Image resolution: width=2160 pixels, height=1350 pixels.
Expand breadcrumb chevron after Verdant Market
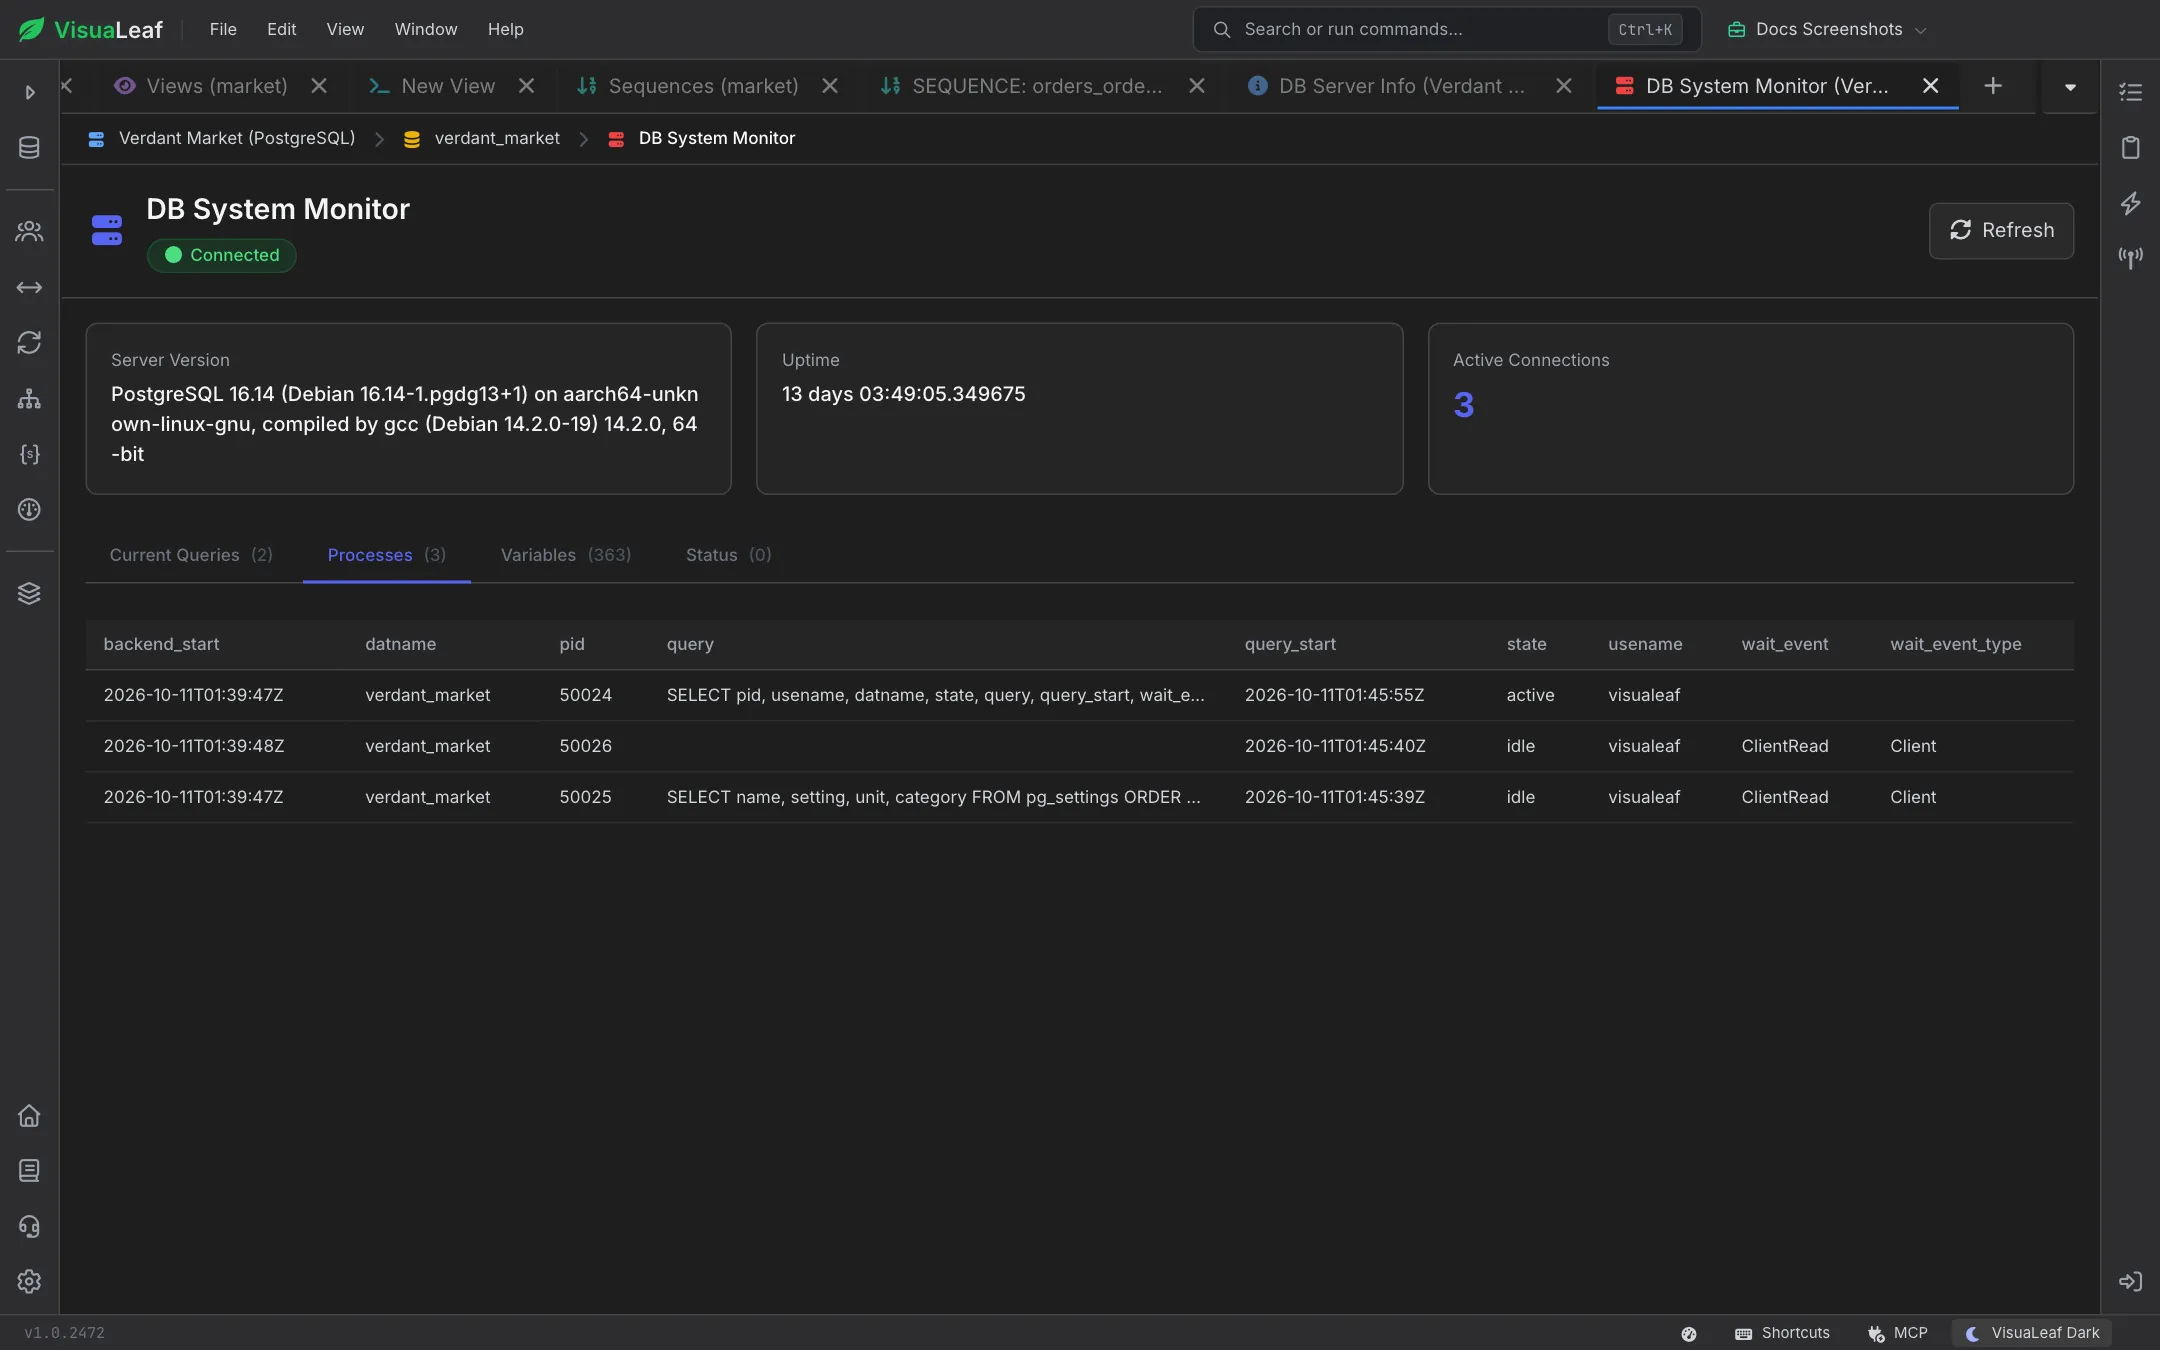pos(380,139)
